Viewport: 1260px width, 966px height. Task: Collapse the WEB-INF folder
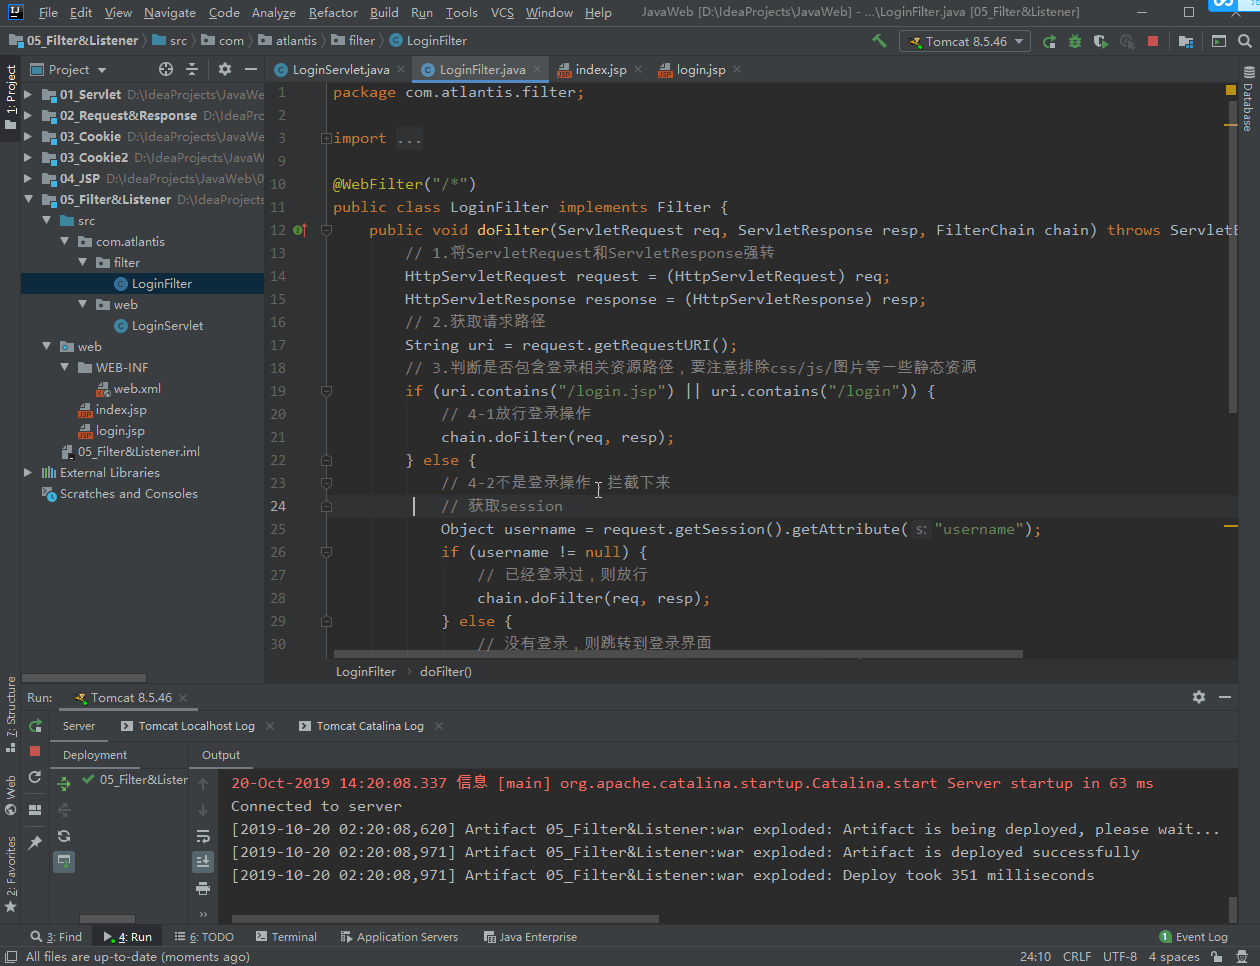64,367
